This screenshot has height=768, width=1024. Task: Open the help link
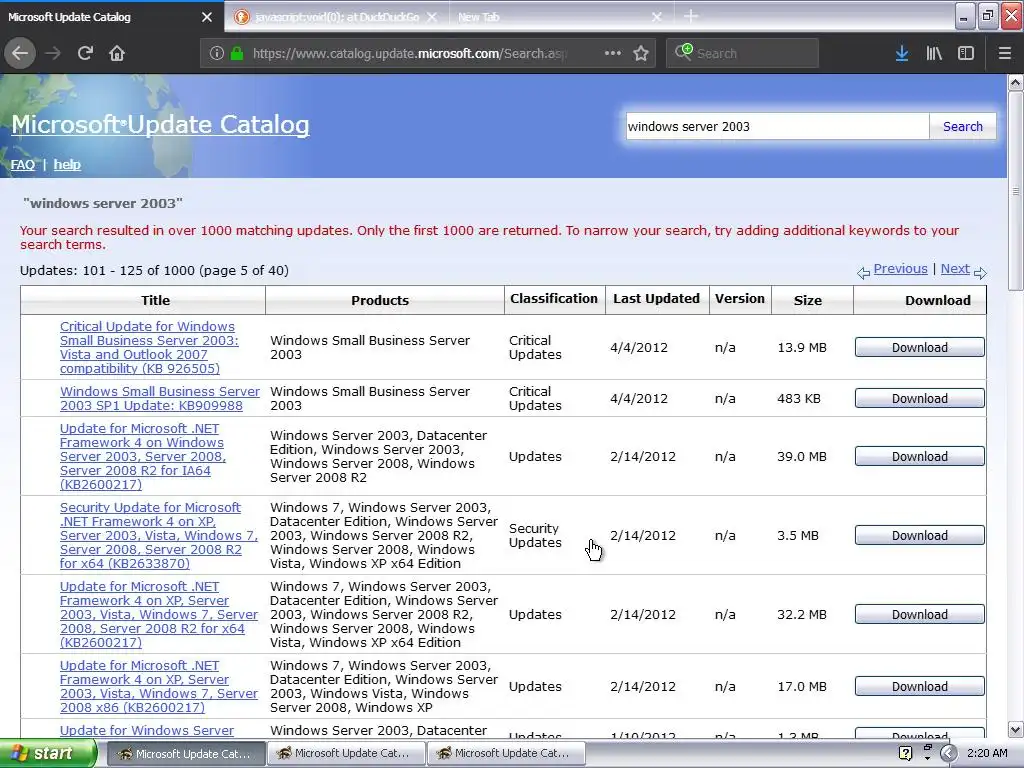67,165
